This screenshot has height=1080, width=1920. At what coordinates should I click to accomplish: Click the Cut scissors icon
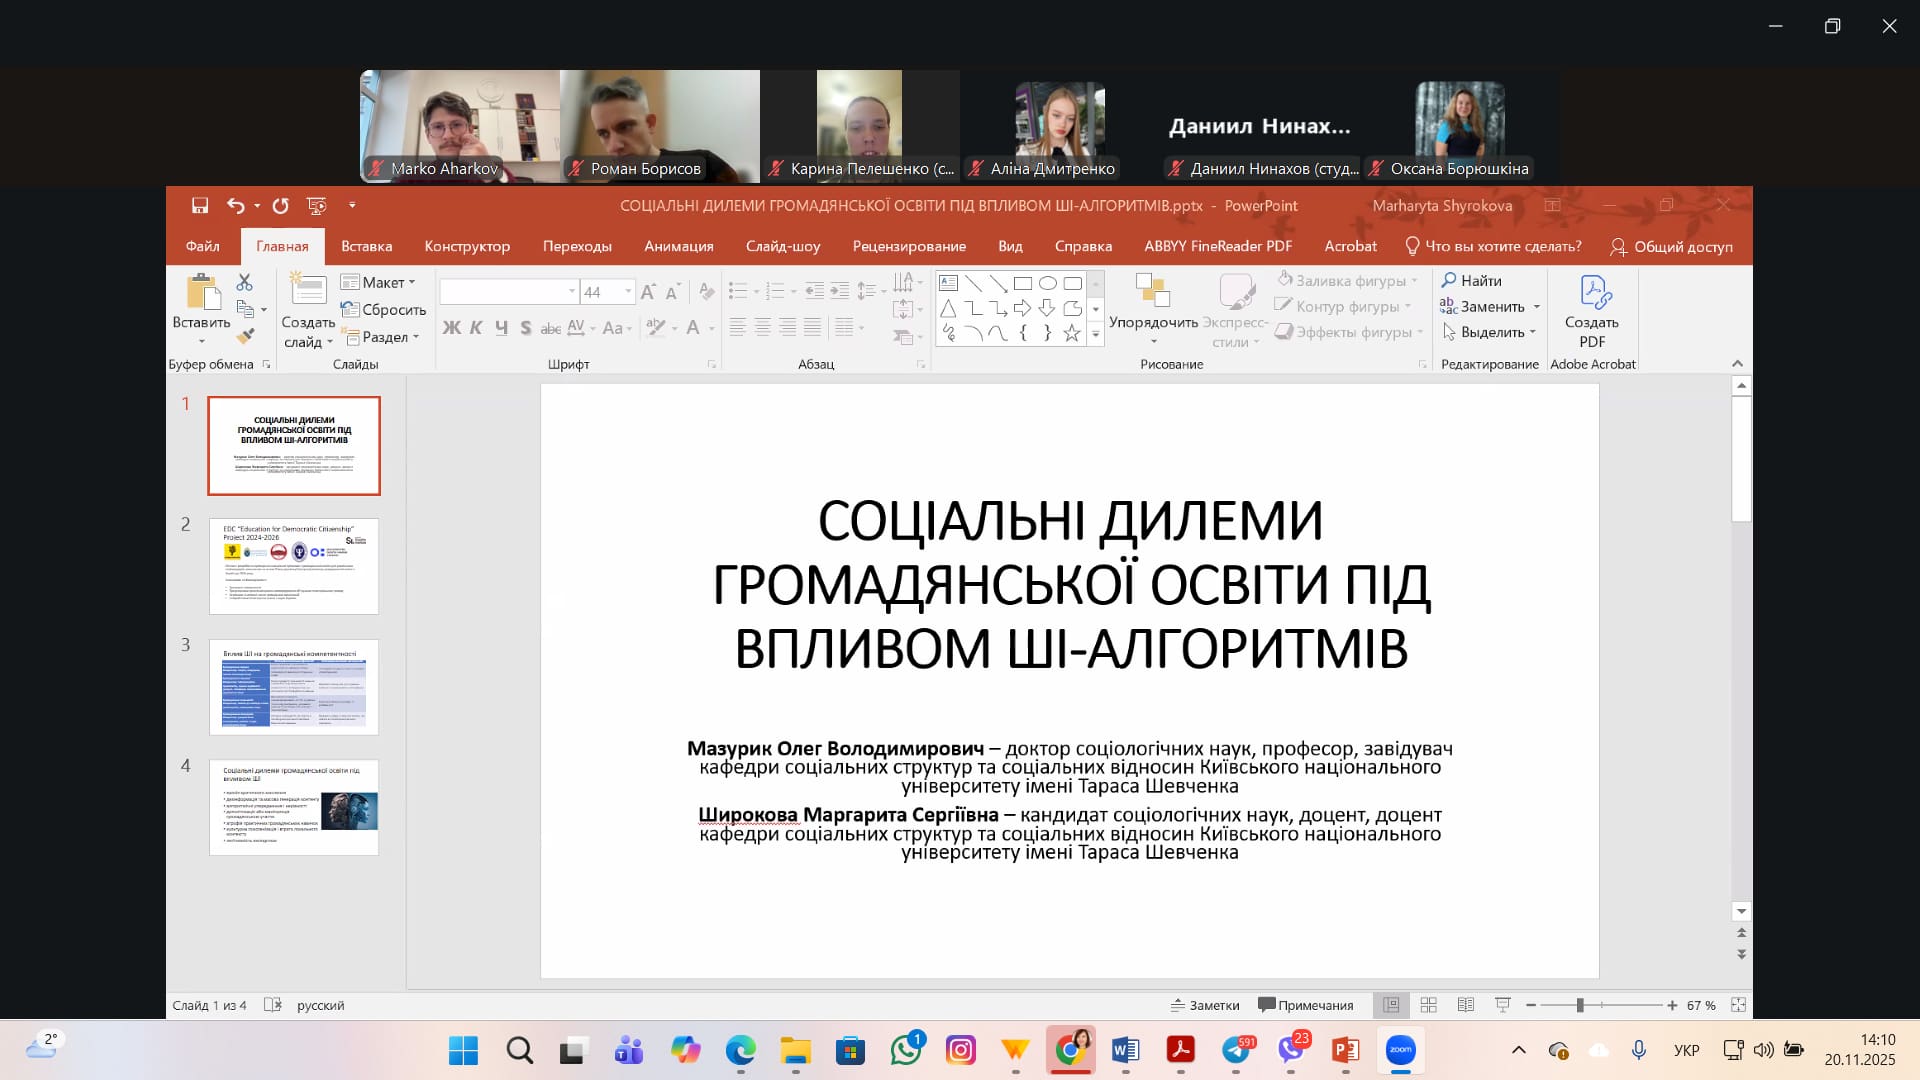[x=245, y=283]
